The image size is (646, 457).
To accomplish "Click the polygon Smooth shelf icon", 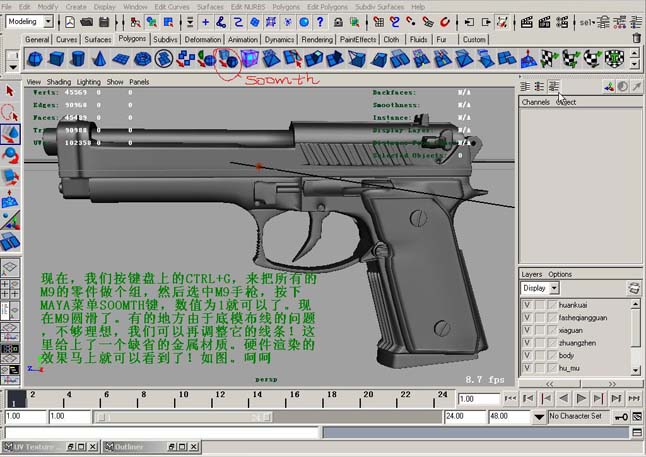I will 227,59.
